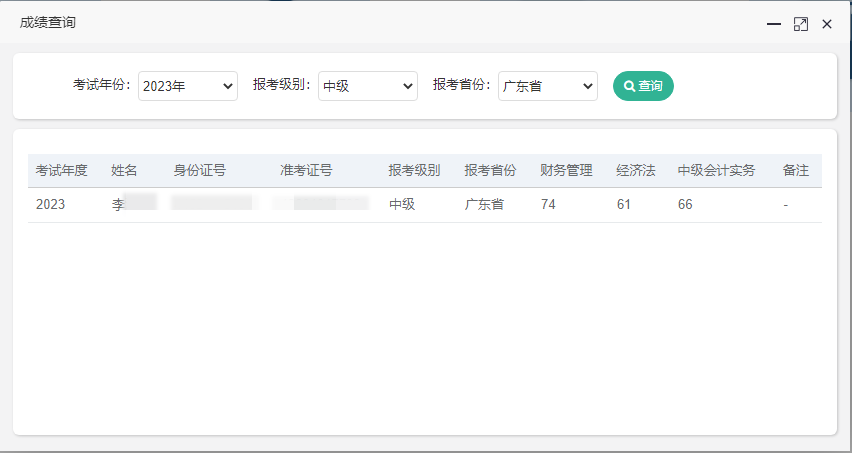This screenshot has width=852, height=453.
Task: Select the 2023 cell in the result row
Action: coord(50,204)
